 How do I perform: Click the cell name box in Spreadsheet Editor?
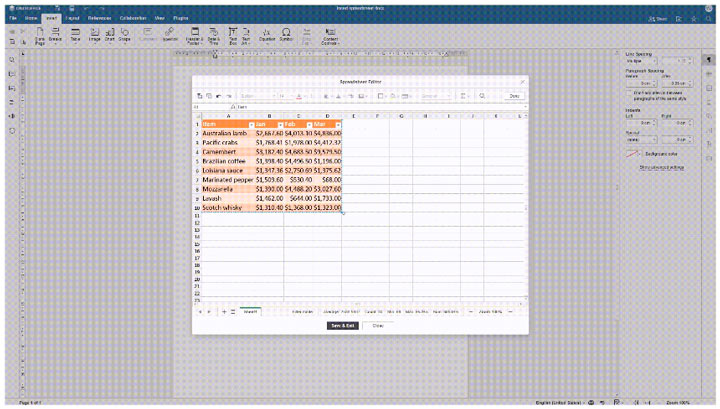coord(211,107)
